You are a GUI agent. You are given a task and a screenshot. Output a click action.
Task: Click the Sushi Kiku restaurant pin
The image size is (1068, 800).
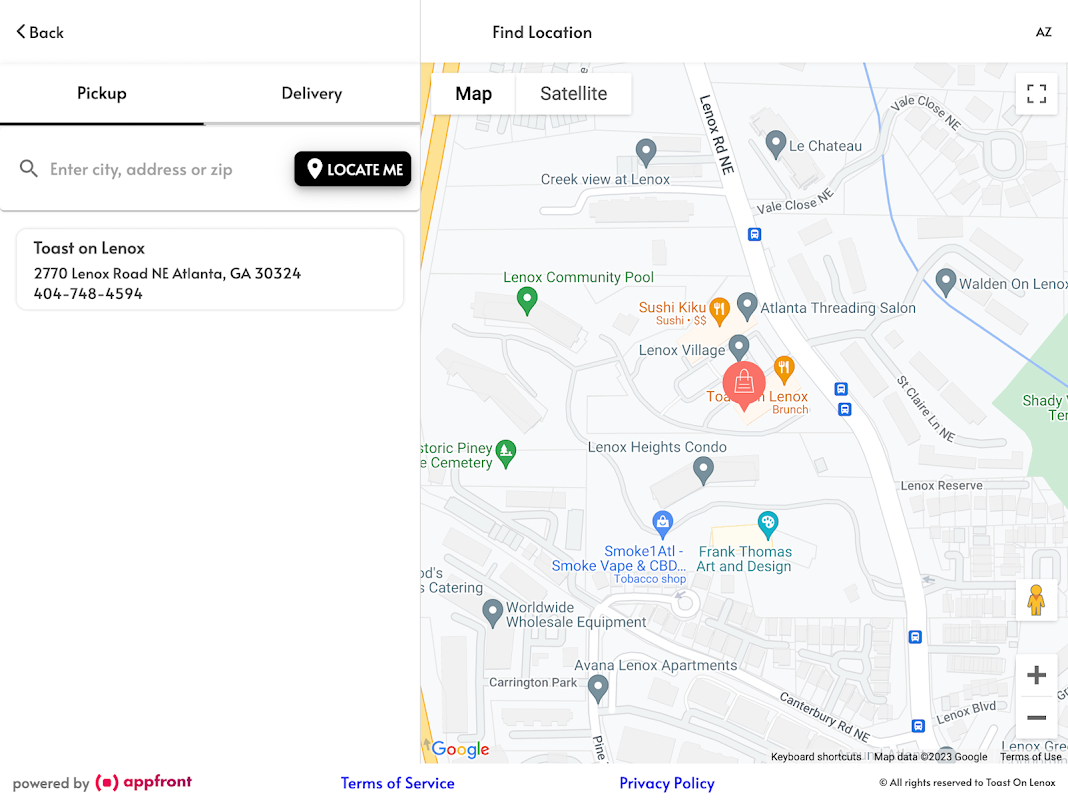(719, 311)
